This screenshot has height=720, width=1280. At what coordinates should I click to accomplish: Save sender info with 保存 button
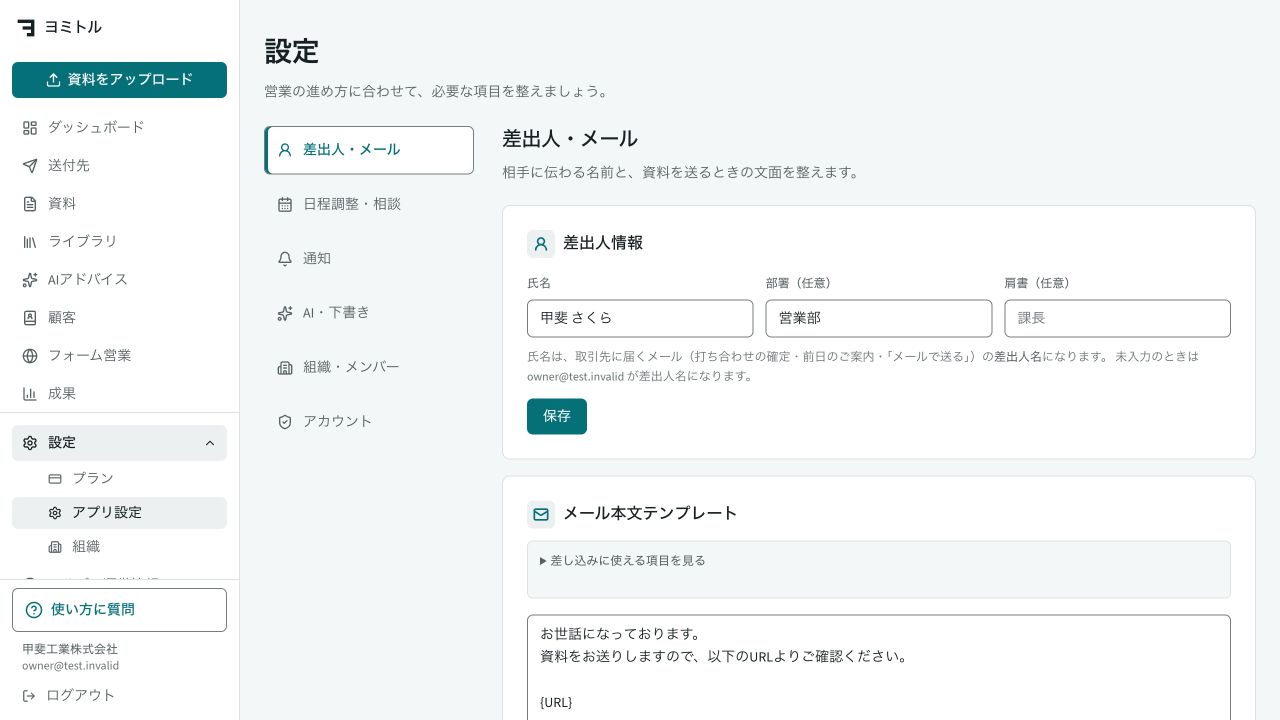tap(557, 417)
